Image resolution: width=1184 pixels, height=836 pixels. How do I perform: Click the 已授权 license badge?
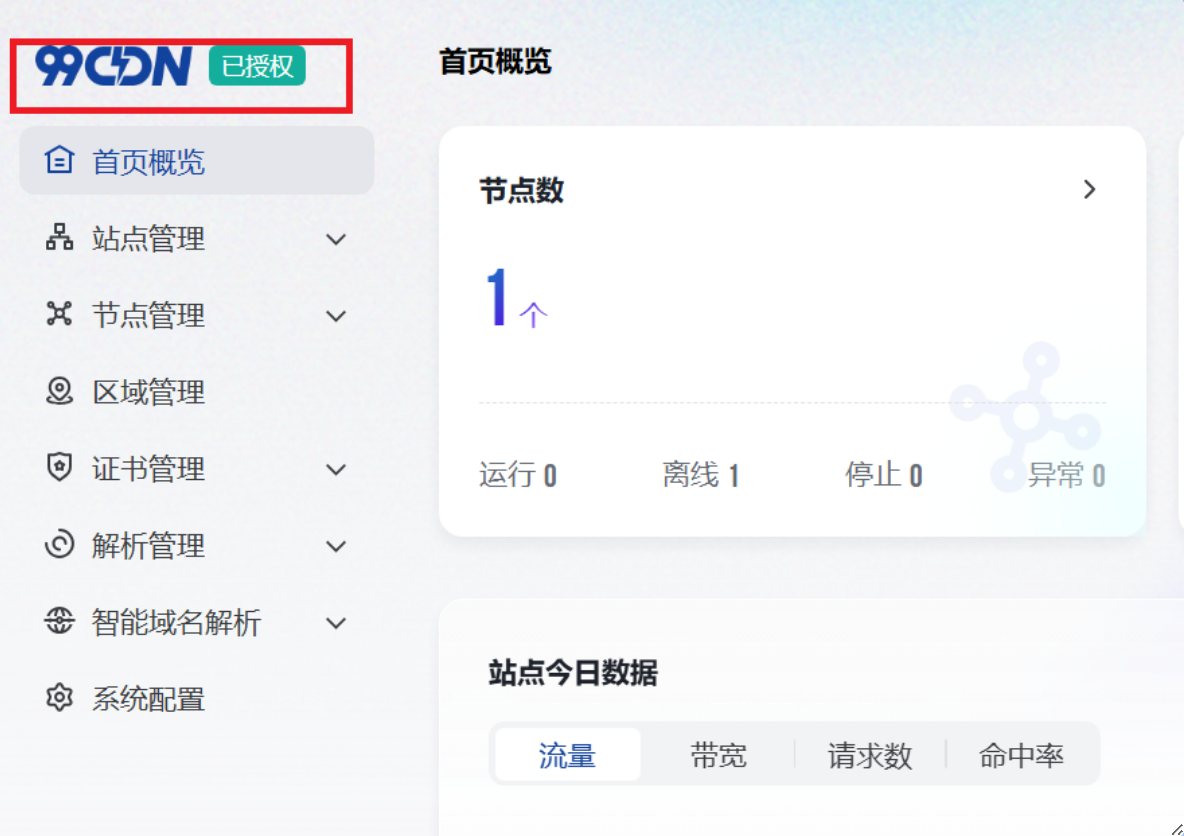point(257,66)
